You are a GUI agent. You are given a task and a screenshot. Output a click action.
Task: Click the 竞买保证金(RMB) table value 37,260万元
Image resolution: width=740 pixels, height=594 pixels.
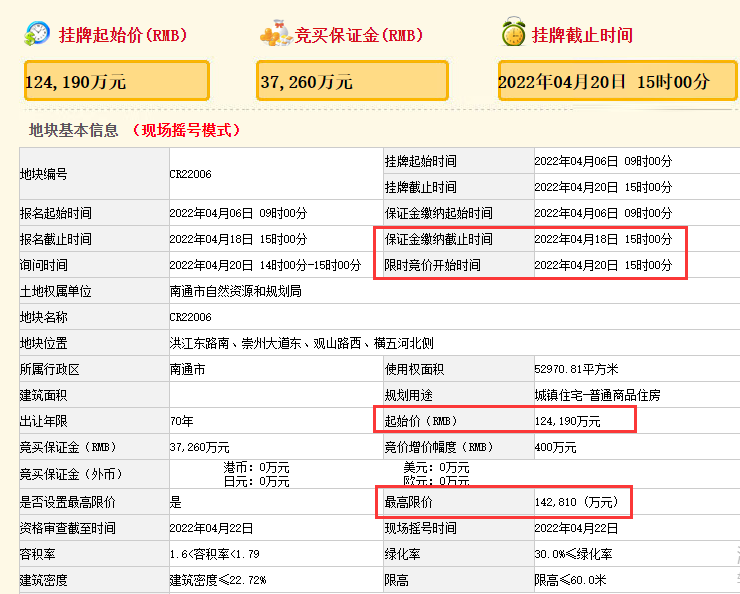(200, 447)
